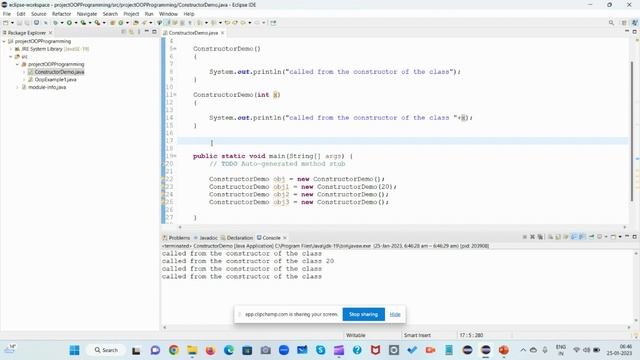Collapse the projectOOPProgramming project root node

tap(4, 41)
